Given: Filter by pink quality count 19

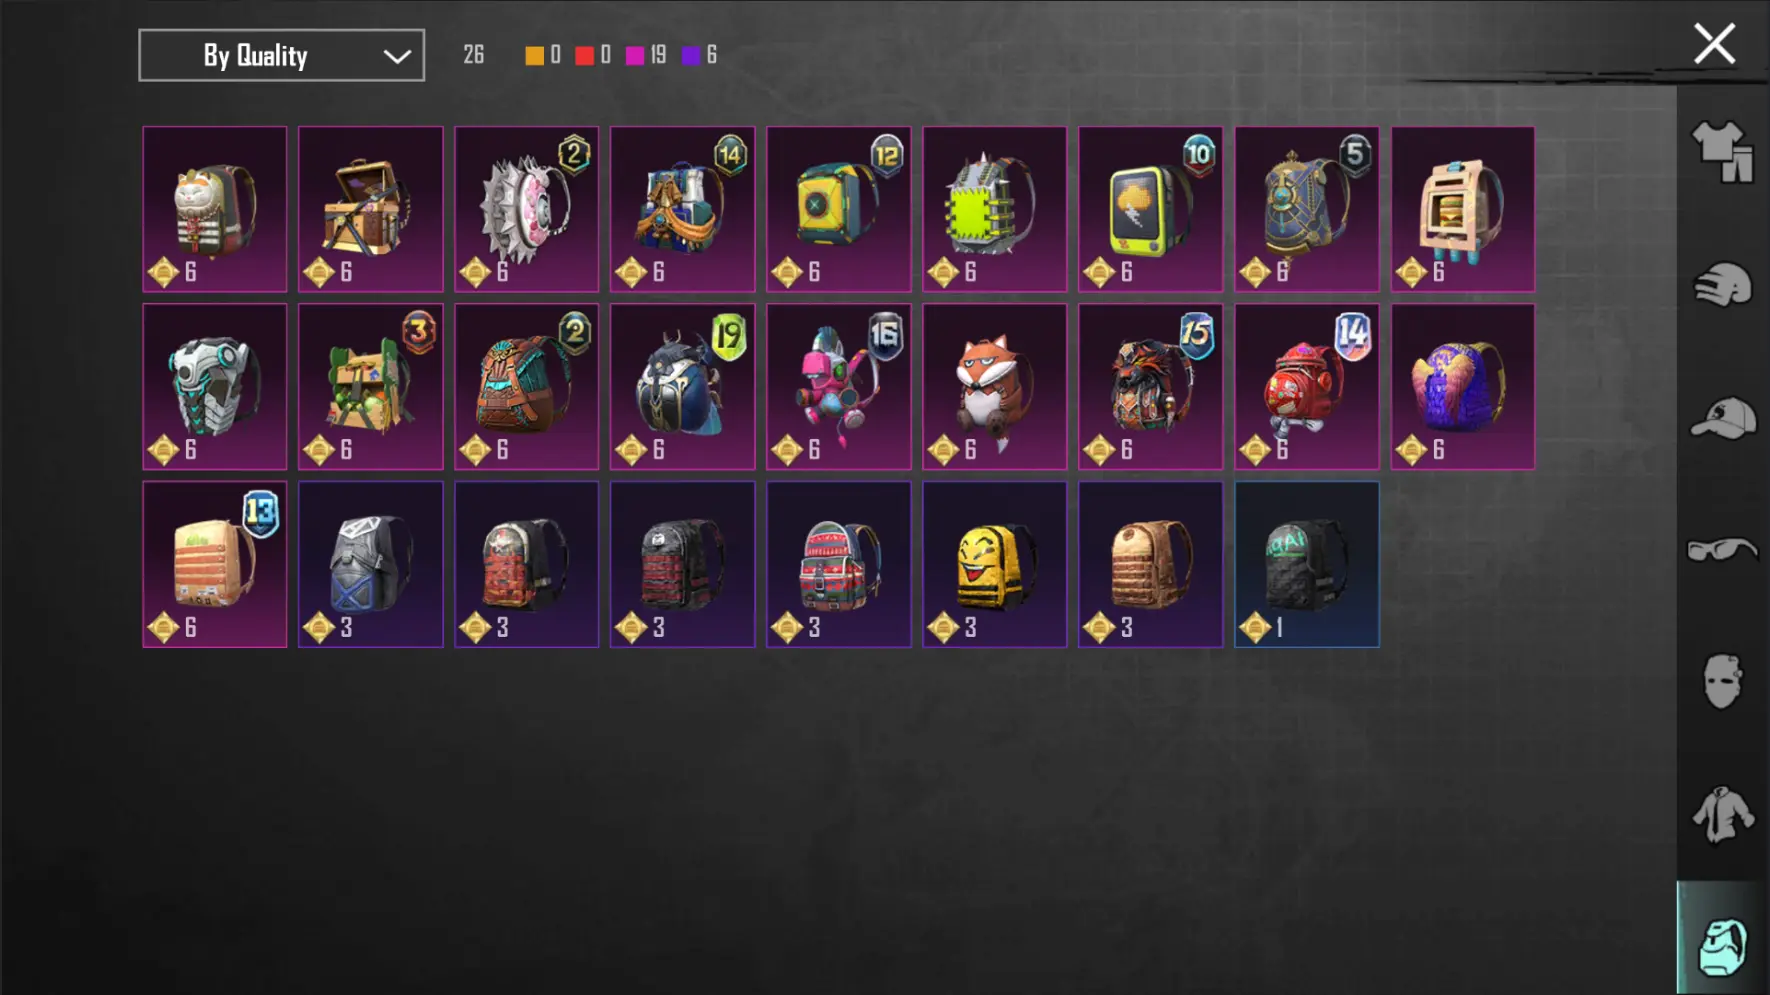Looking at the screenshot, I should tap(646, 55).
